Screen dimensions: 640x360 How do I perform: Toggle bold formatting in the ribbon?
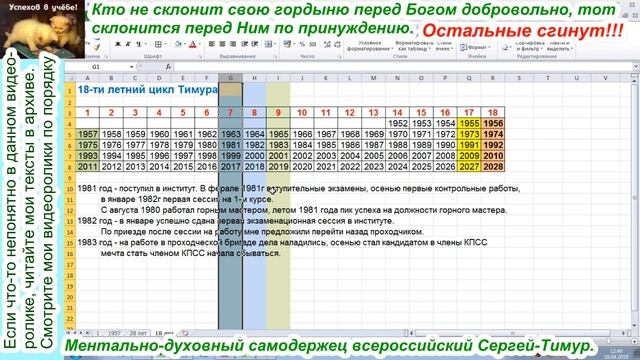[x=118, y=44]
